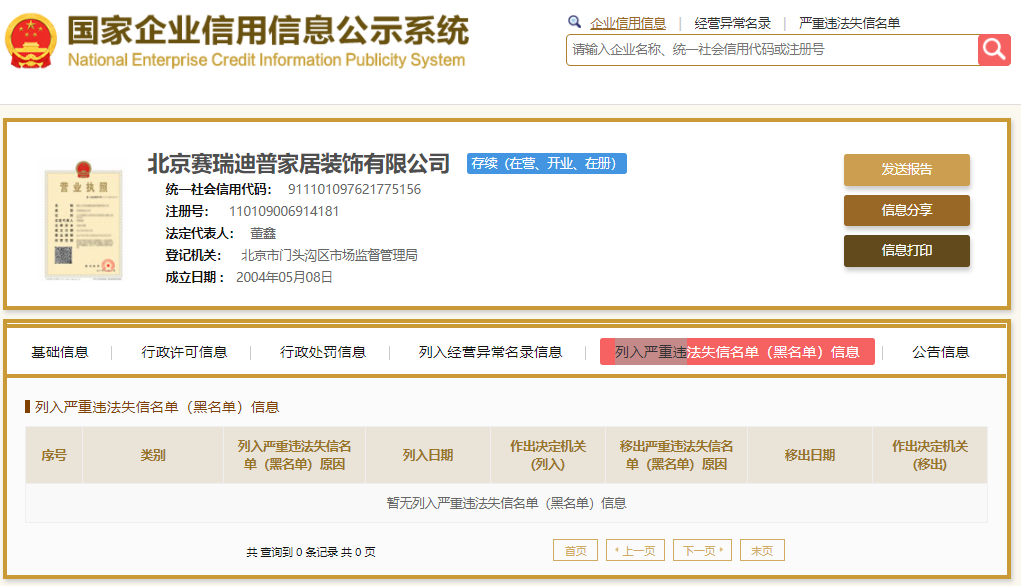Focus the enterprise name search field

point(772,49)
